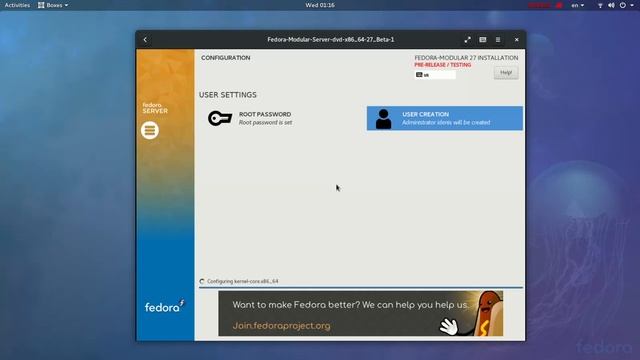
Task: Open the Boxes application menu
Action: (x=53, y=5)
